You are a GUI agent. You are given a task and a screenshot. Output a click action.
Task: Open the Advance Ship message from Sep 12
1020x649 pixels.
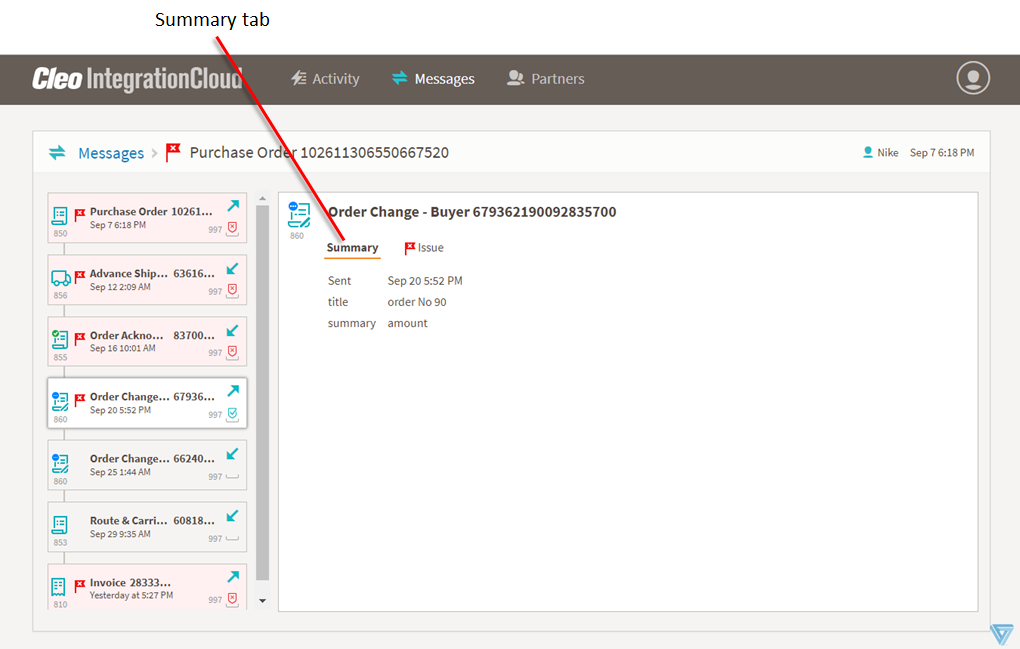147,279
